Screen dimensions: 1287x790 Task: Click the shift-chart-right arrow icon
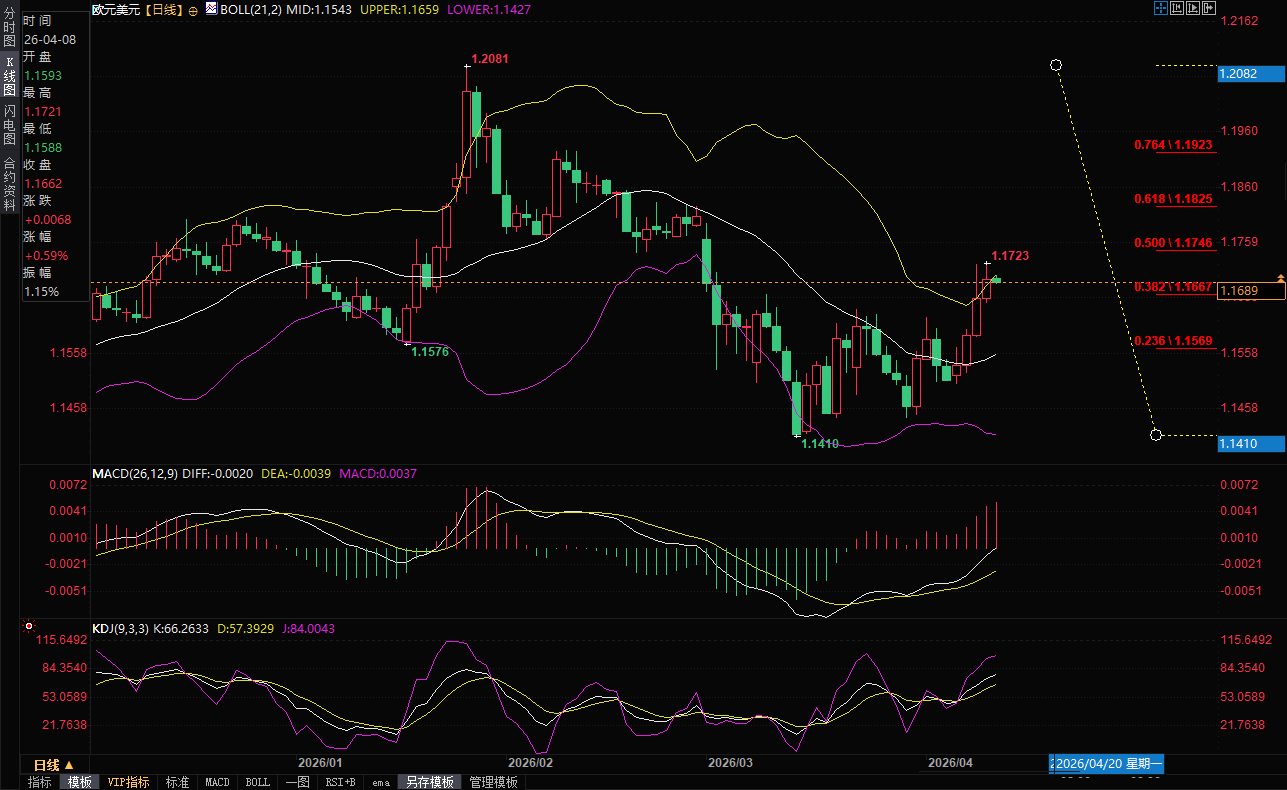[1208, 8]
